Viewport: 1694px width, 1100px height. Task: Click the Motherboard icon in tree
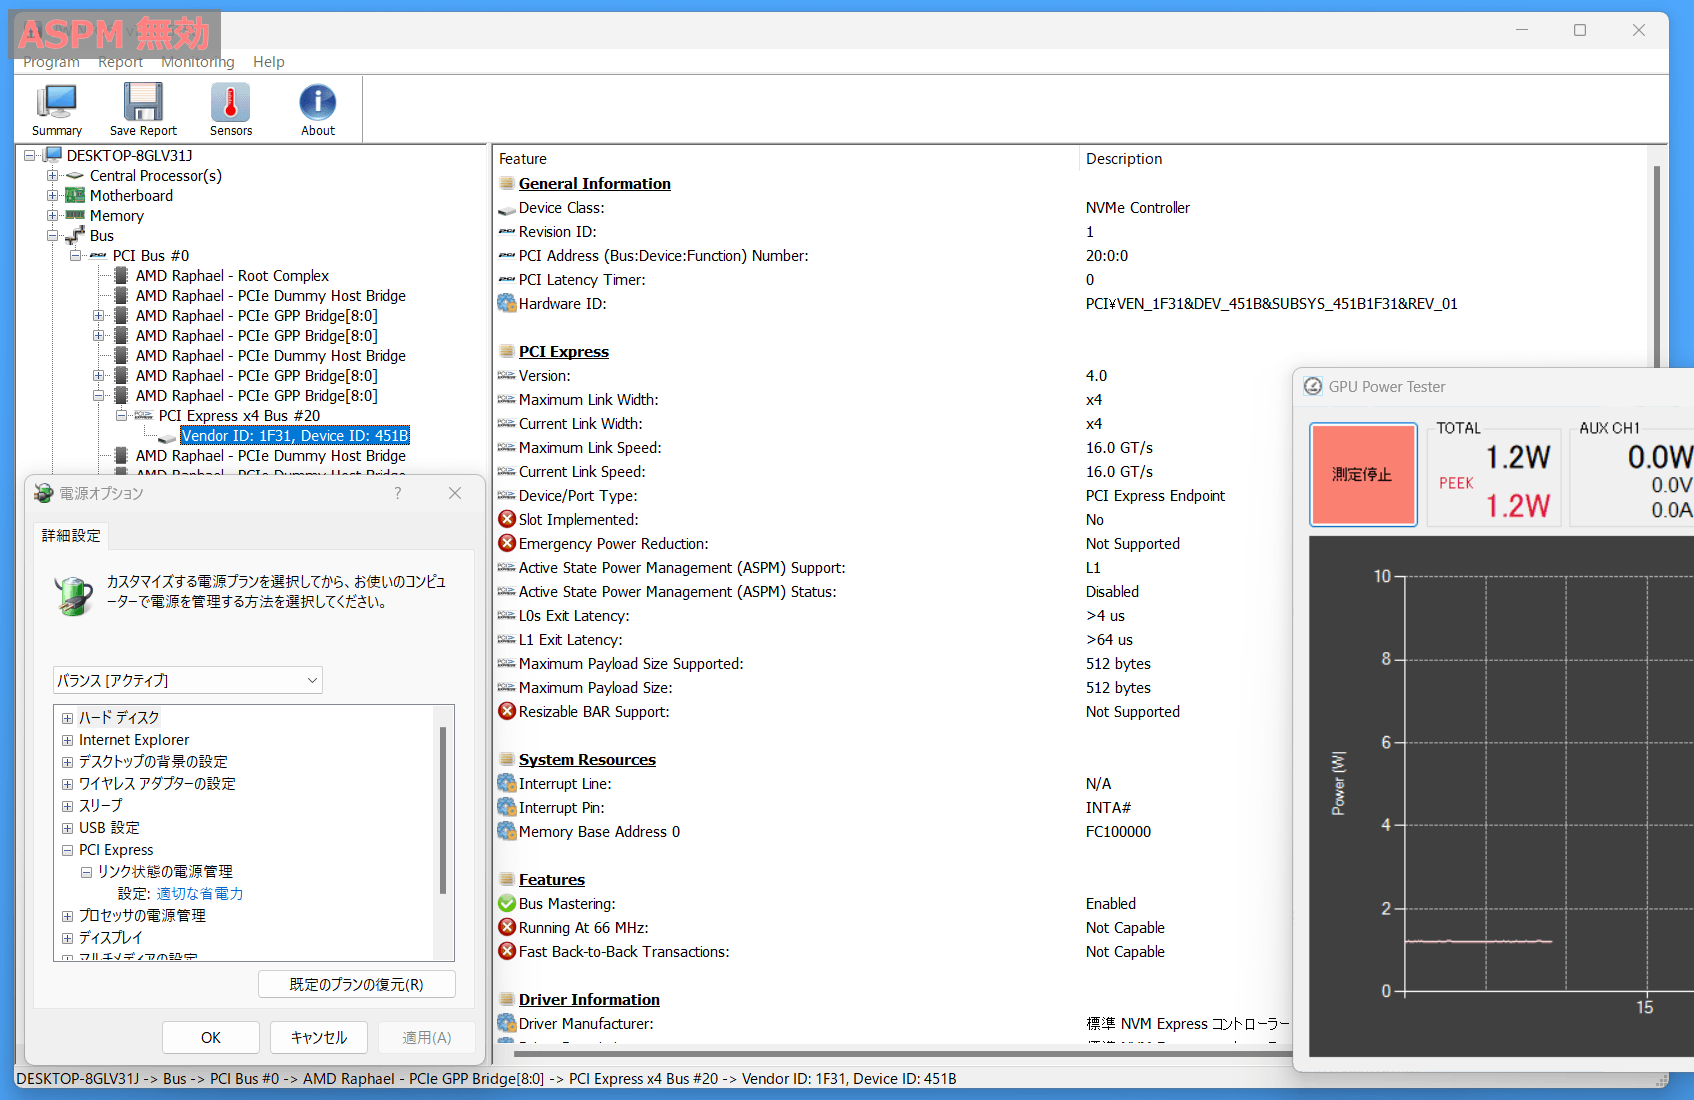[x=75, y=196]
